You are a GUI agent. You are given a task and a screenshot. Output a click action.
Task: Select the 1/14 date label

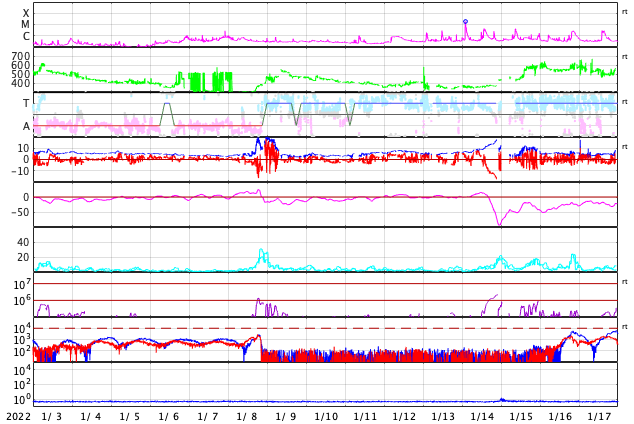482,416
